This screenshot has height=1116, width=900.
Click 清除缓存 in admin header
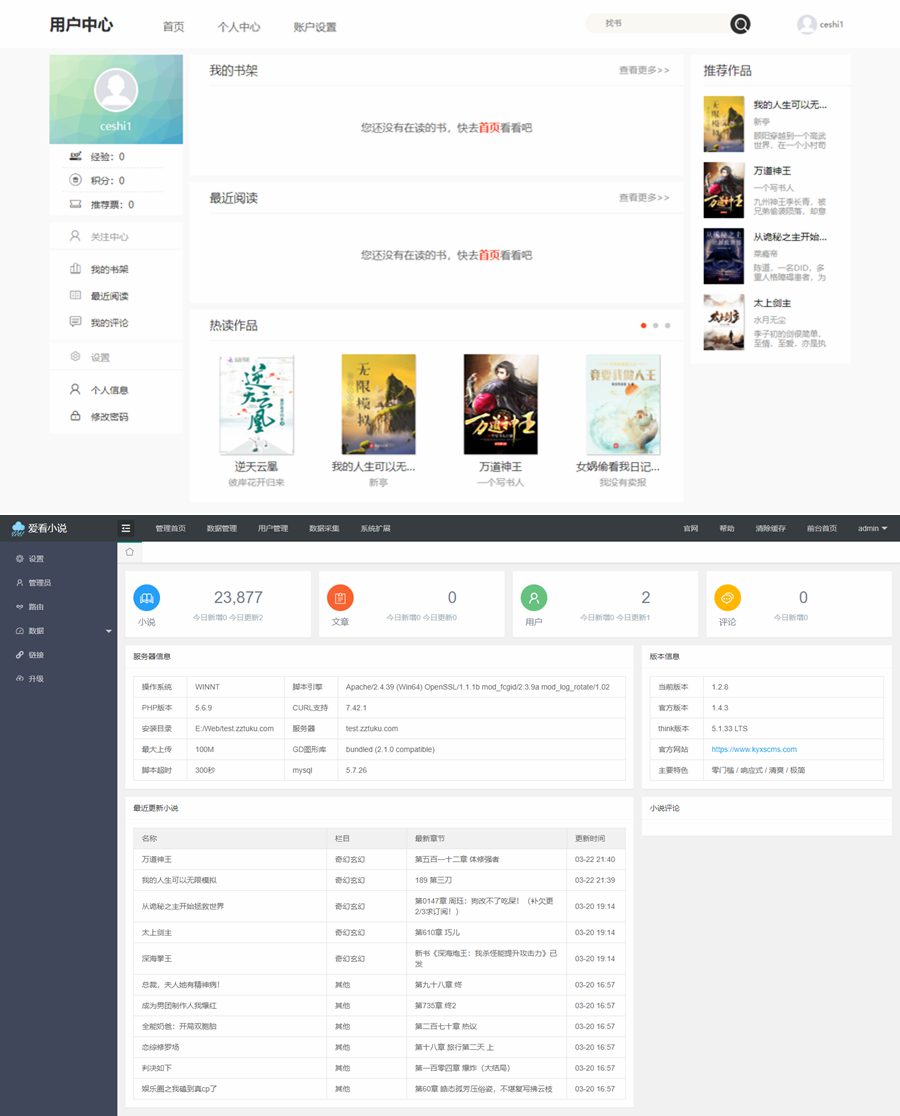[x=770, y=528]
